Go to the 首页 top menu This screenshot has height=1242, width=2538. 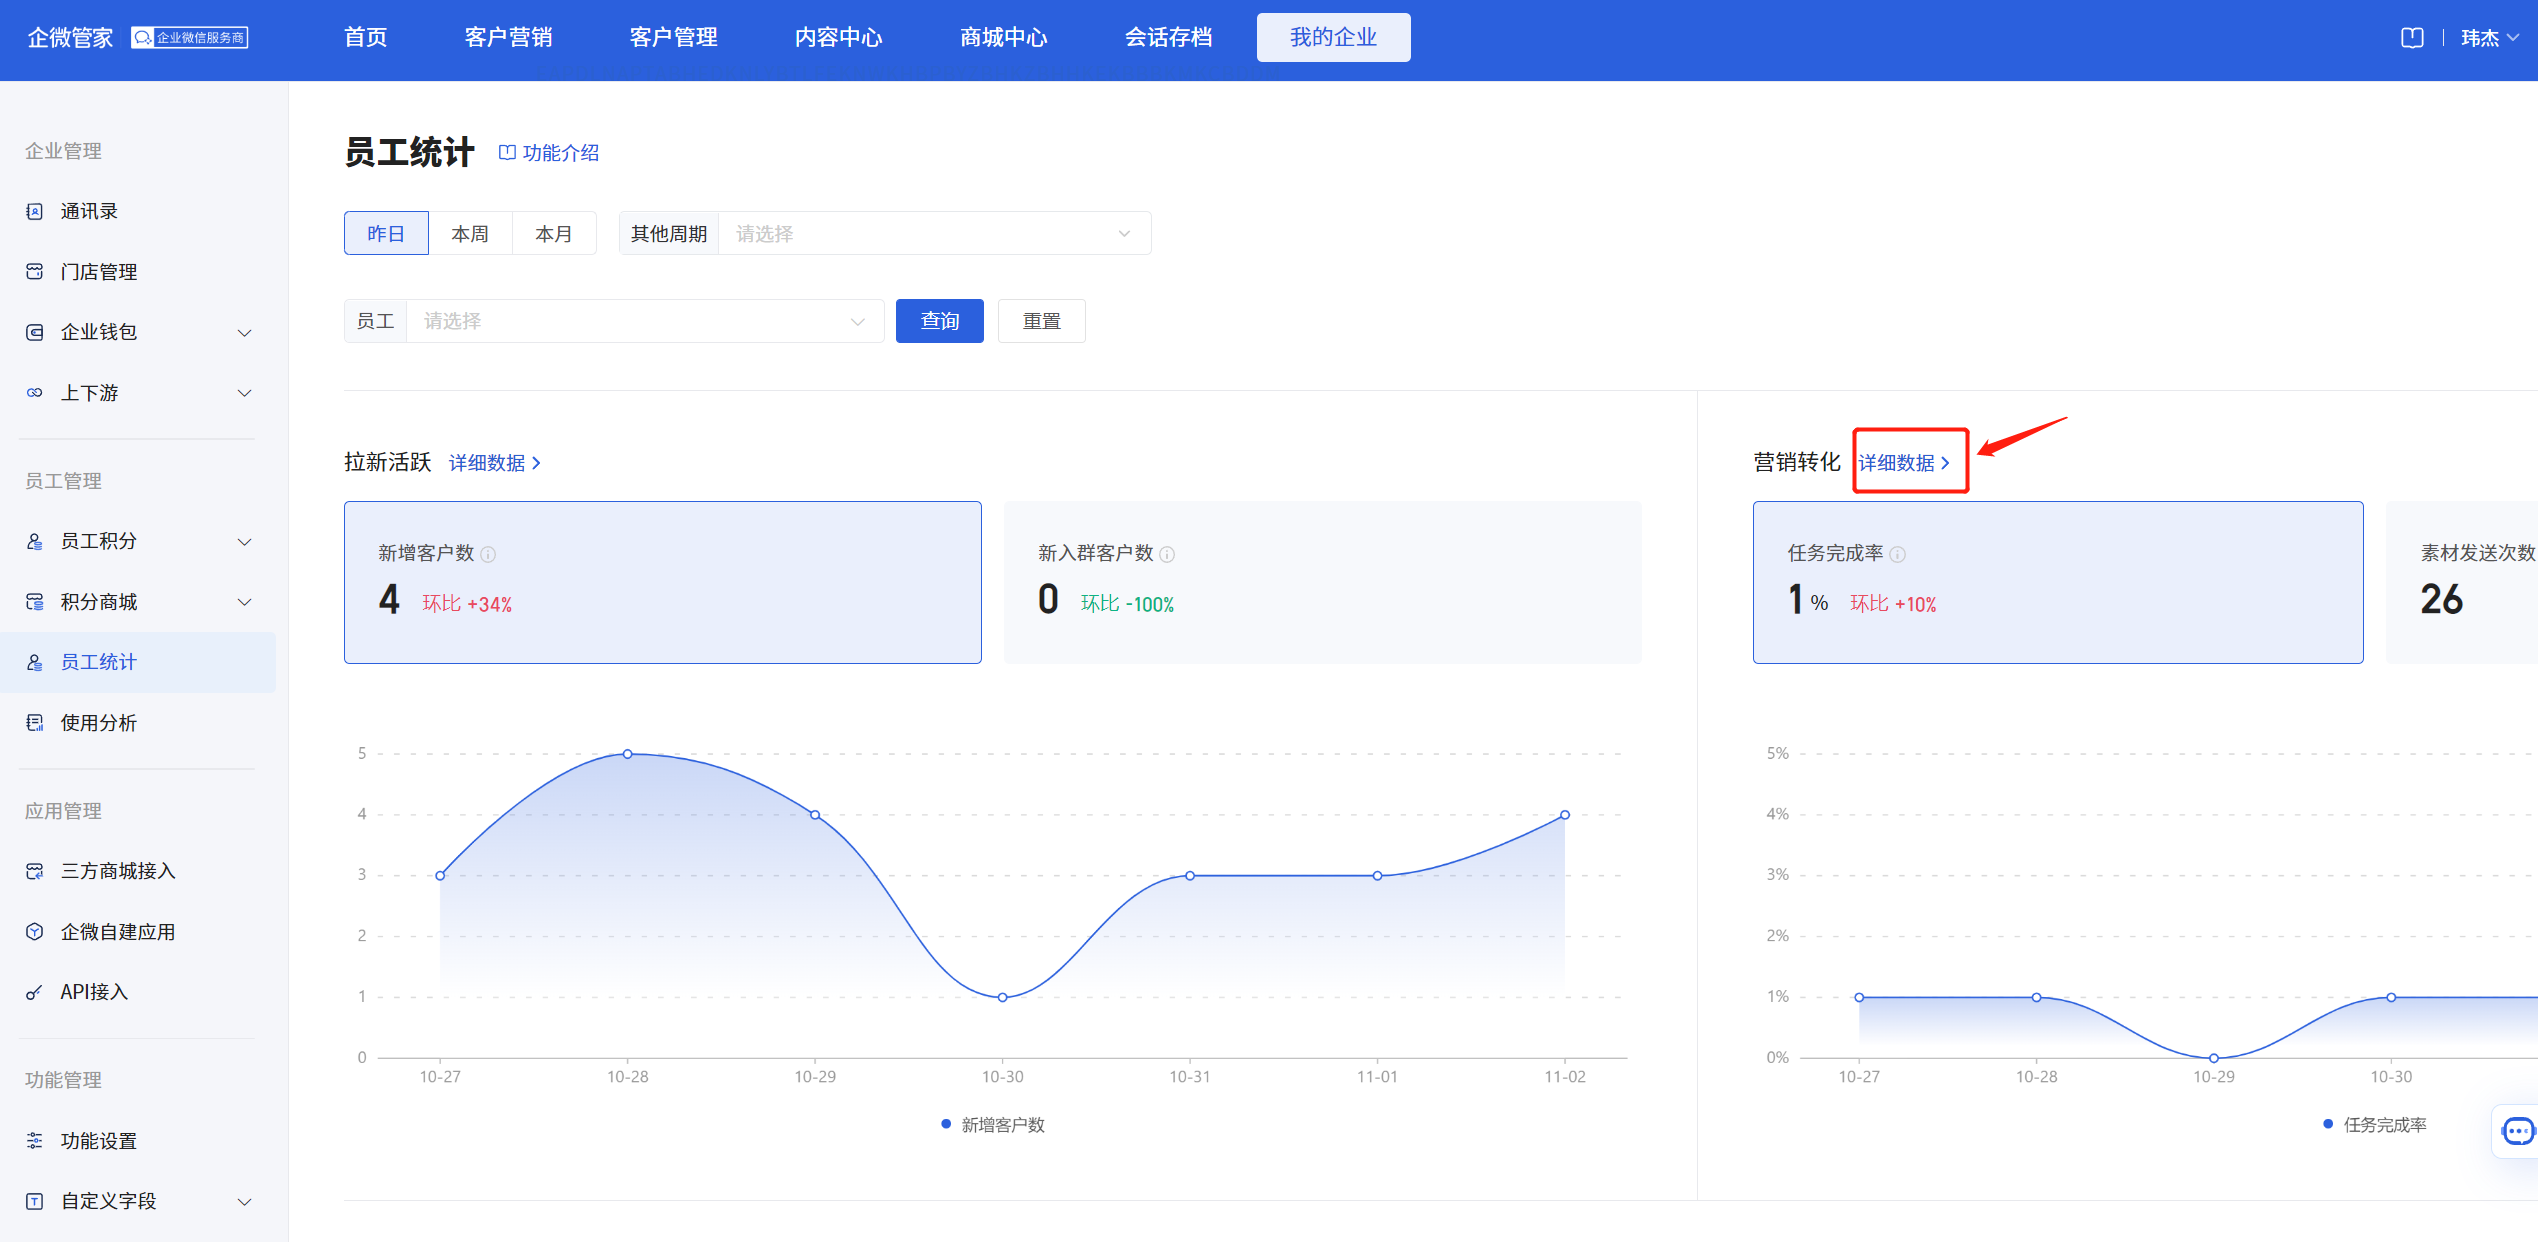point(366,37)
